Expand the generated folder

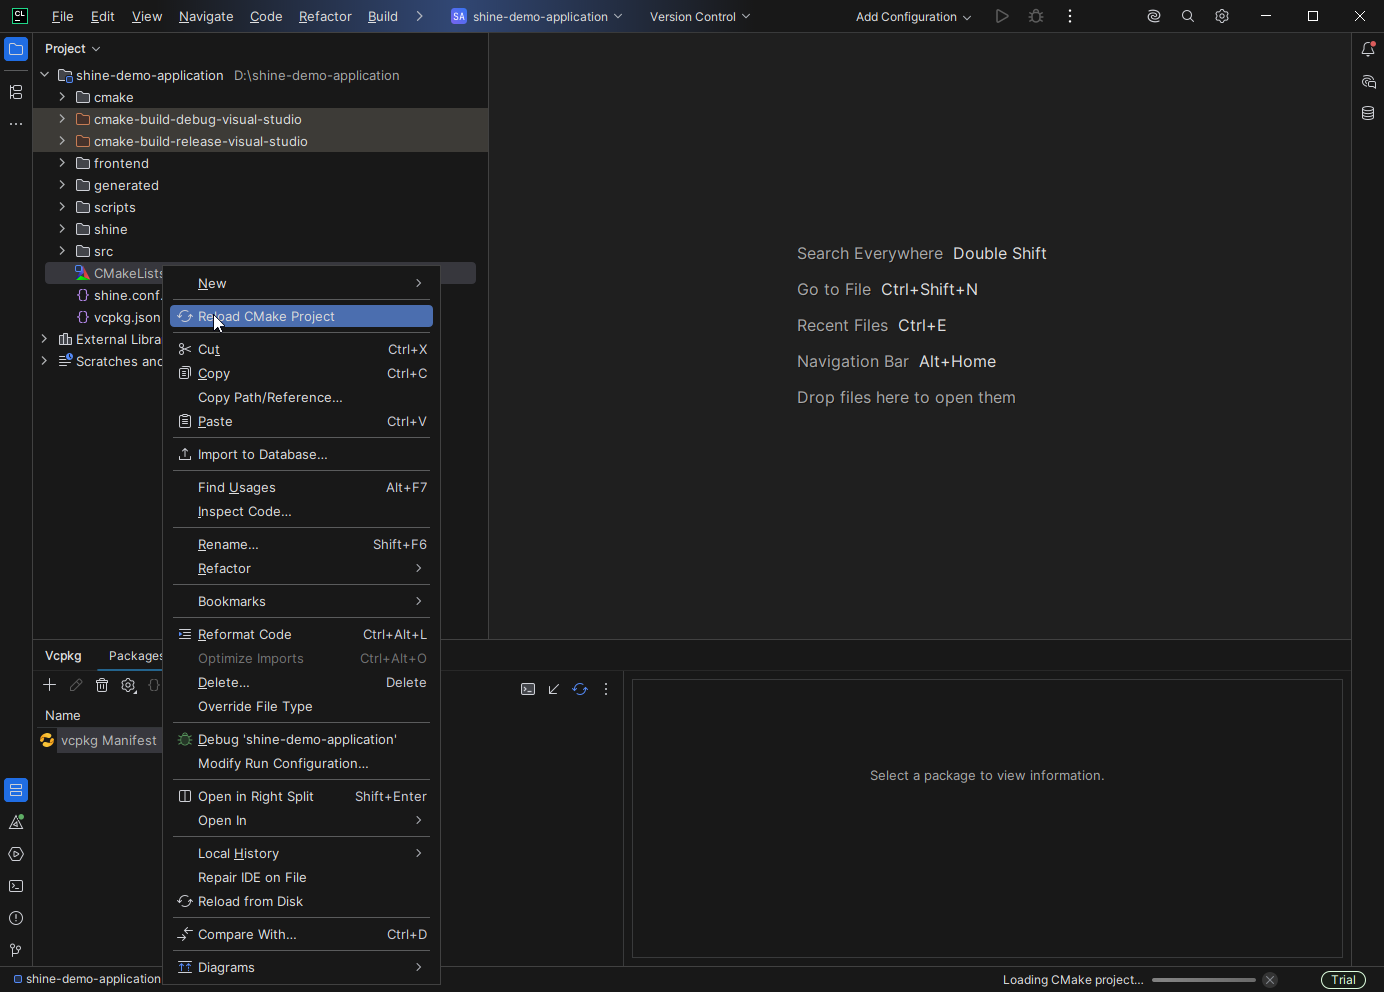(x=62, y=185)
